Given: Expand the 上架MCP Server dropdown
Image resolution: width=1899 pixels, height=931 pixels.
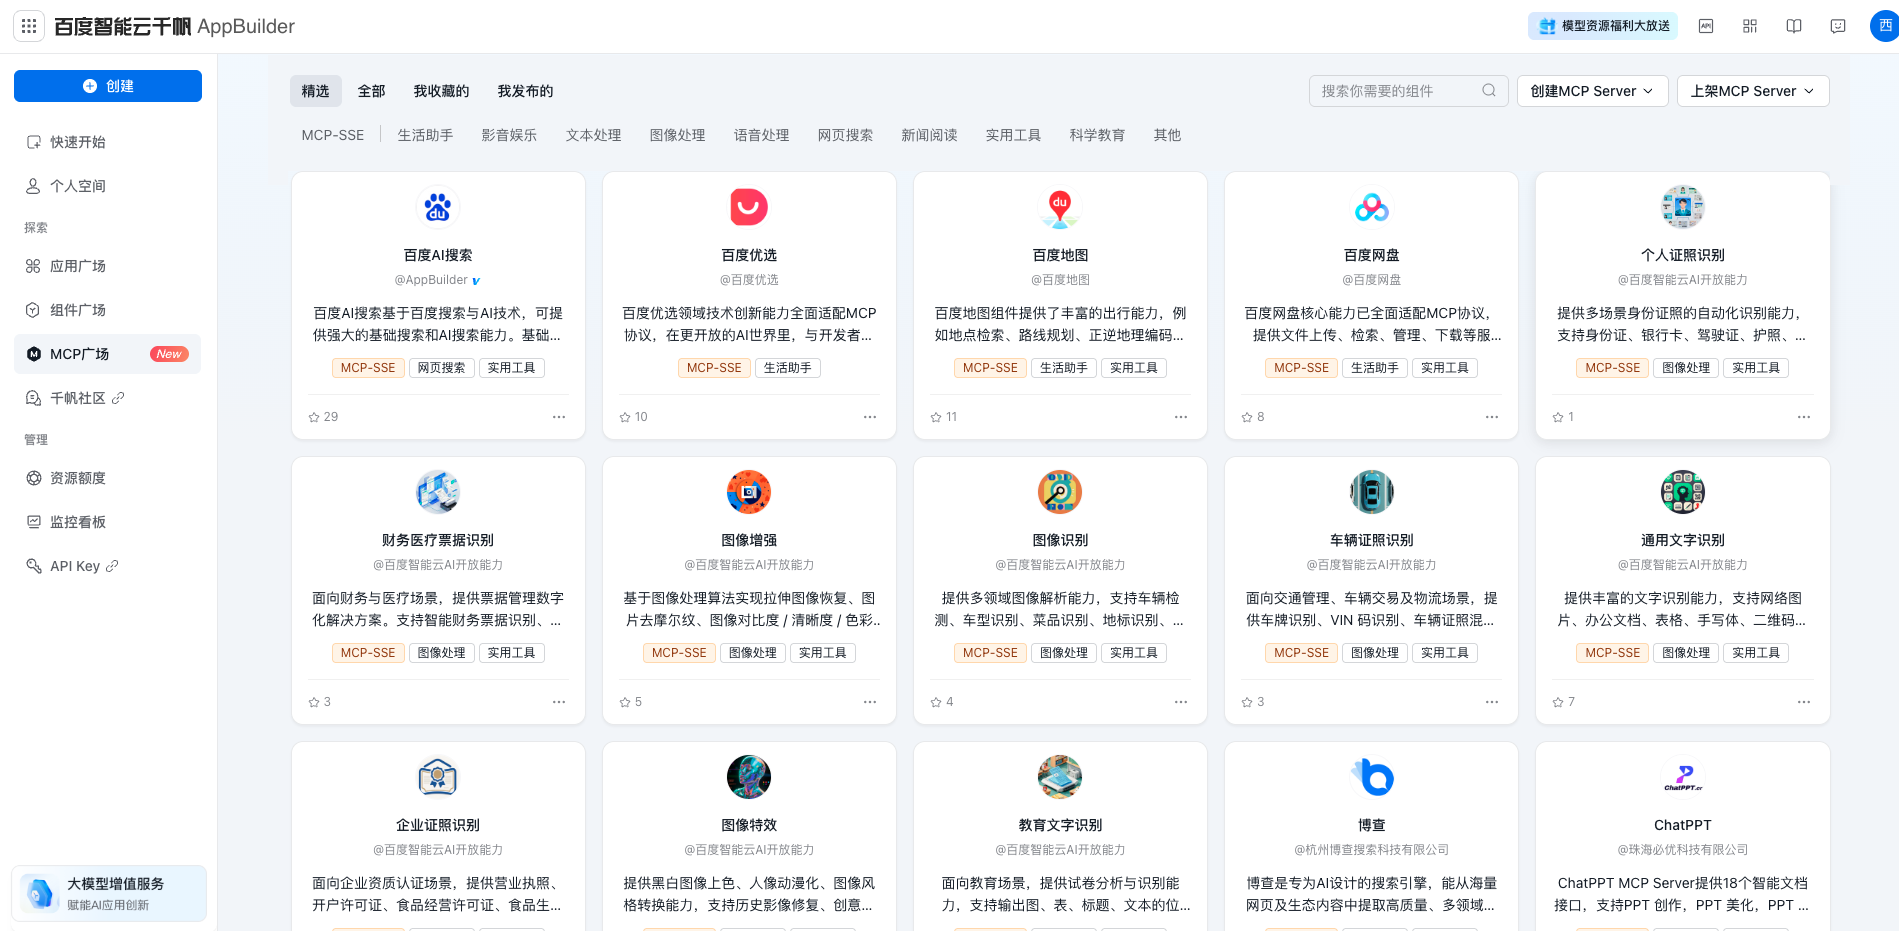Looking at the screenshot, I should click(x=1753, y=91).
